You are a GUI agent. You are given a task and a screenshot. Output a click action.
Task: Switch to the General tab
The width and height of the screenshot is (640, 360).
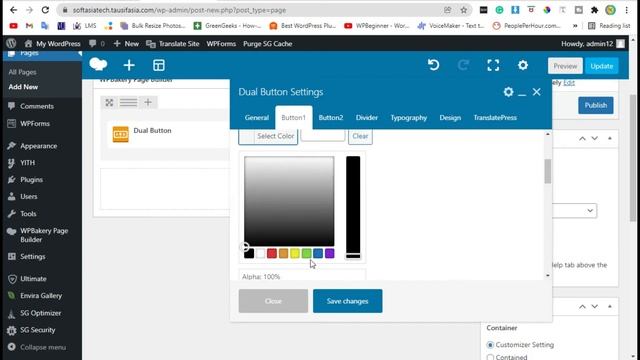pos(257,118)
